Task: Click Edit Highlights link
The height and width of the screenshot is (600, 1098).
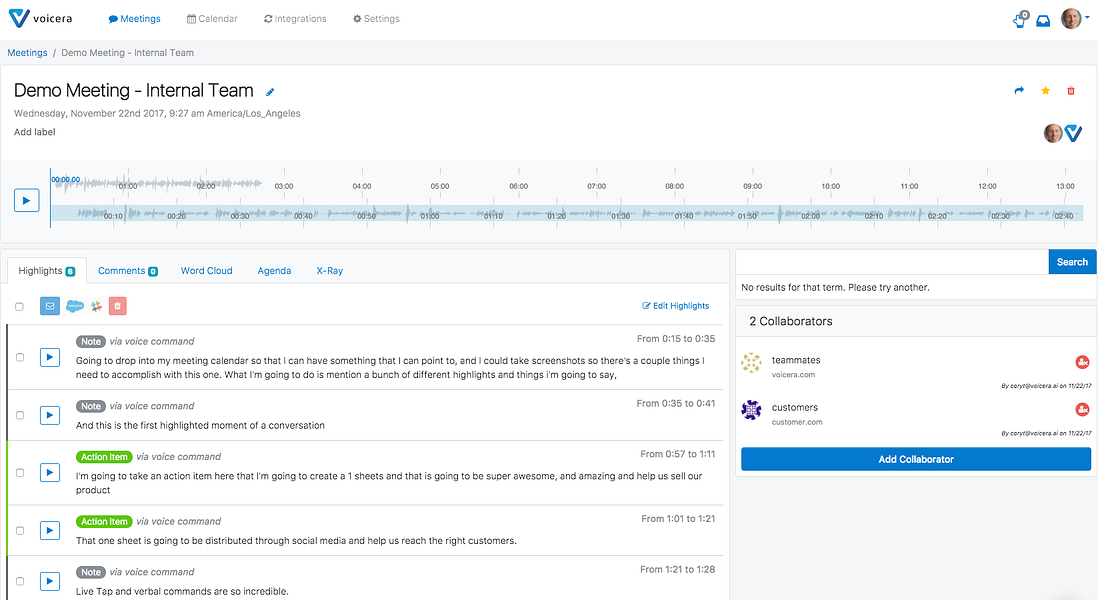Action: tap(676, 306)
